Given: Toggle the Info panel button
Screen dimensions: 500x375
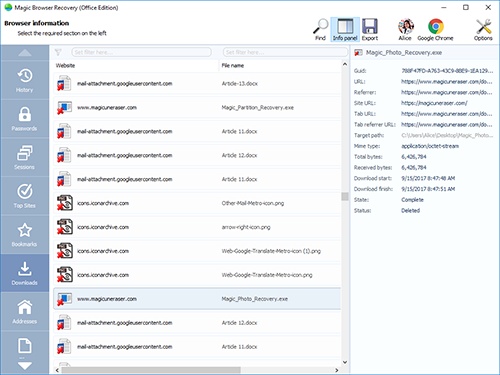Looking at the screenshot, I should pyautogui.click(x=345, y=30).
